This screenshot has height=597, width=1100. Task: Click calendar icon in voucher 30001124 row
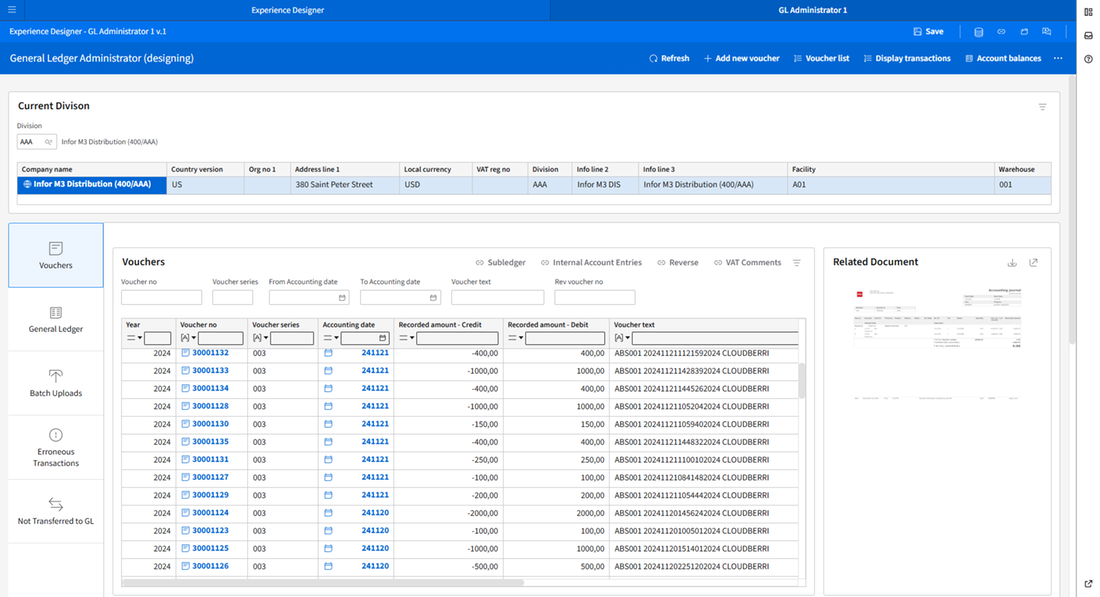point(328,513)
